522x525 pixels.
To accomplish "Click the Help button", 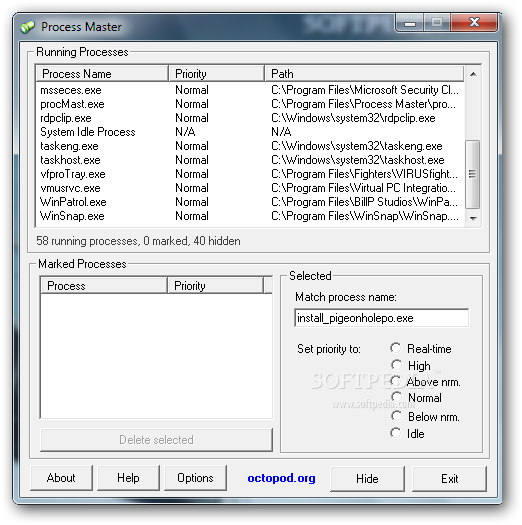I will 128,478.
